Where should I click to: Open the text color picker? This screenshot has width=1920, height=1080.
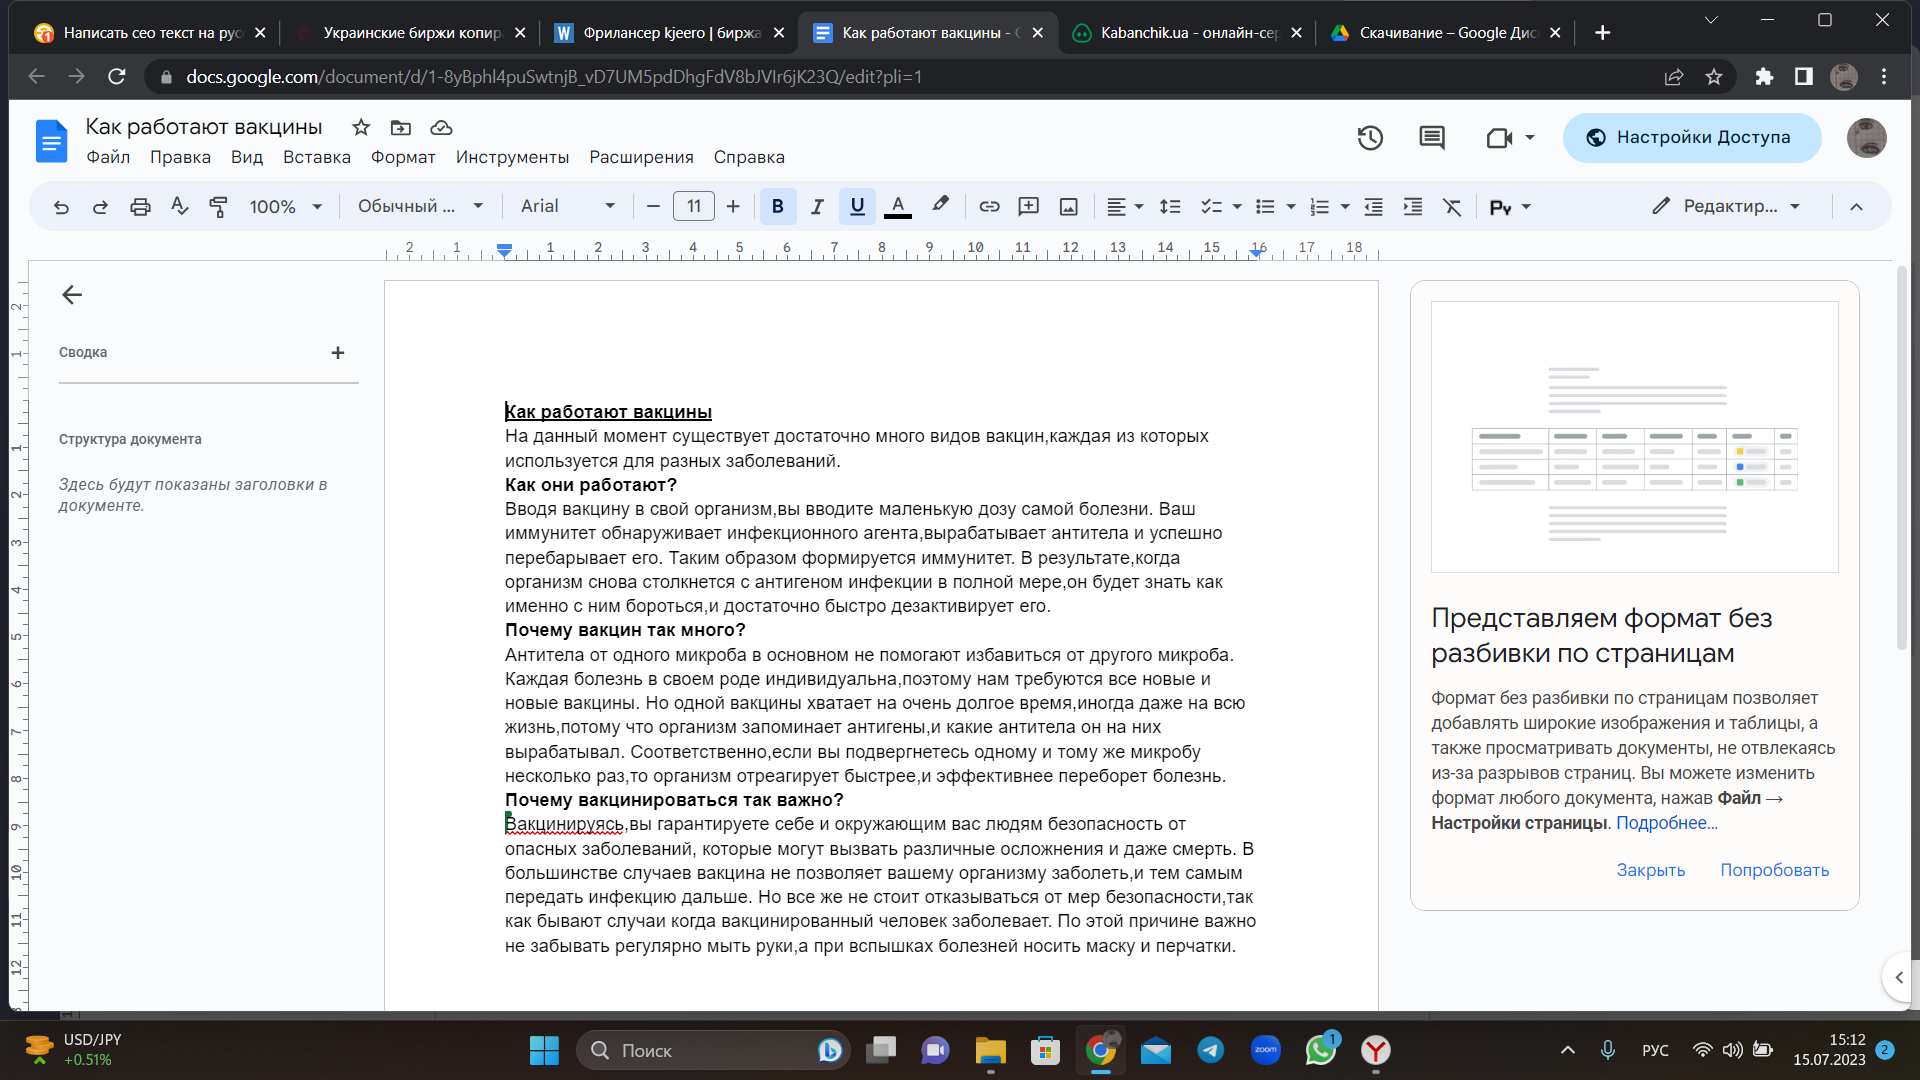(898, 207)
